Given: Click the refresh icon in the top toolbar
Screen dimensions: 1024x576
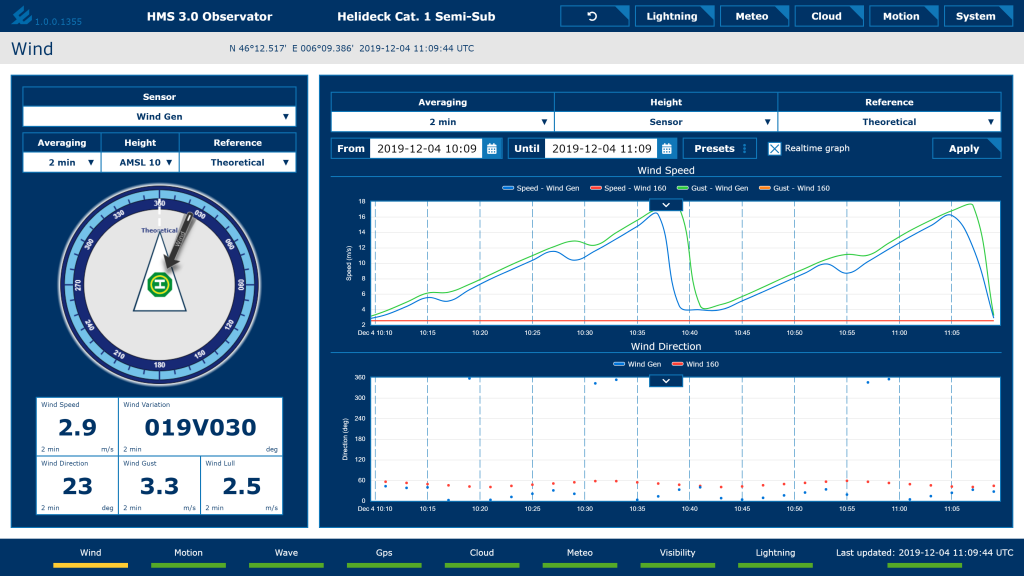Looking at the screenshot, I should click(x=594, y=15).
